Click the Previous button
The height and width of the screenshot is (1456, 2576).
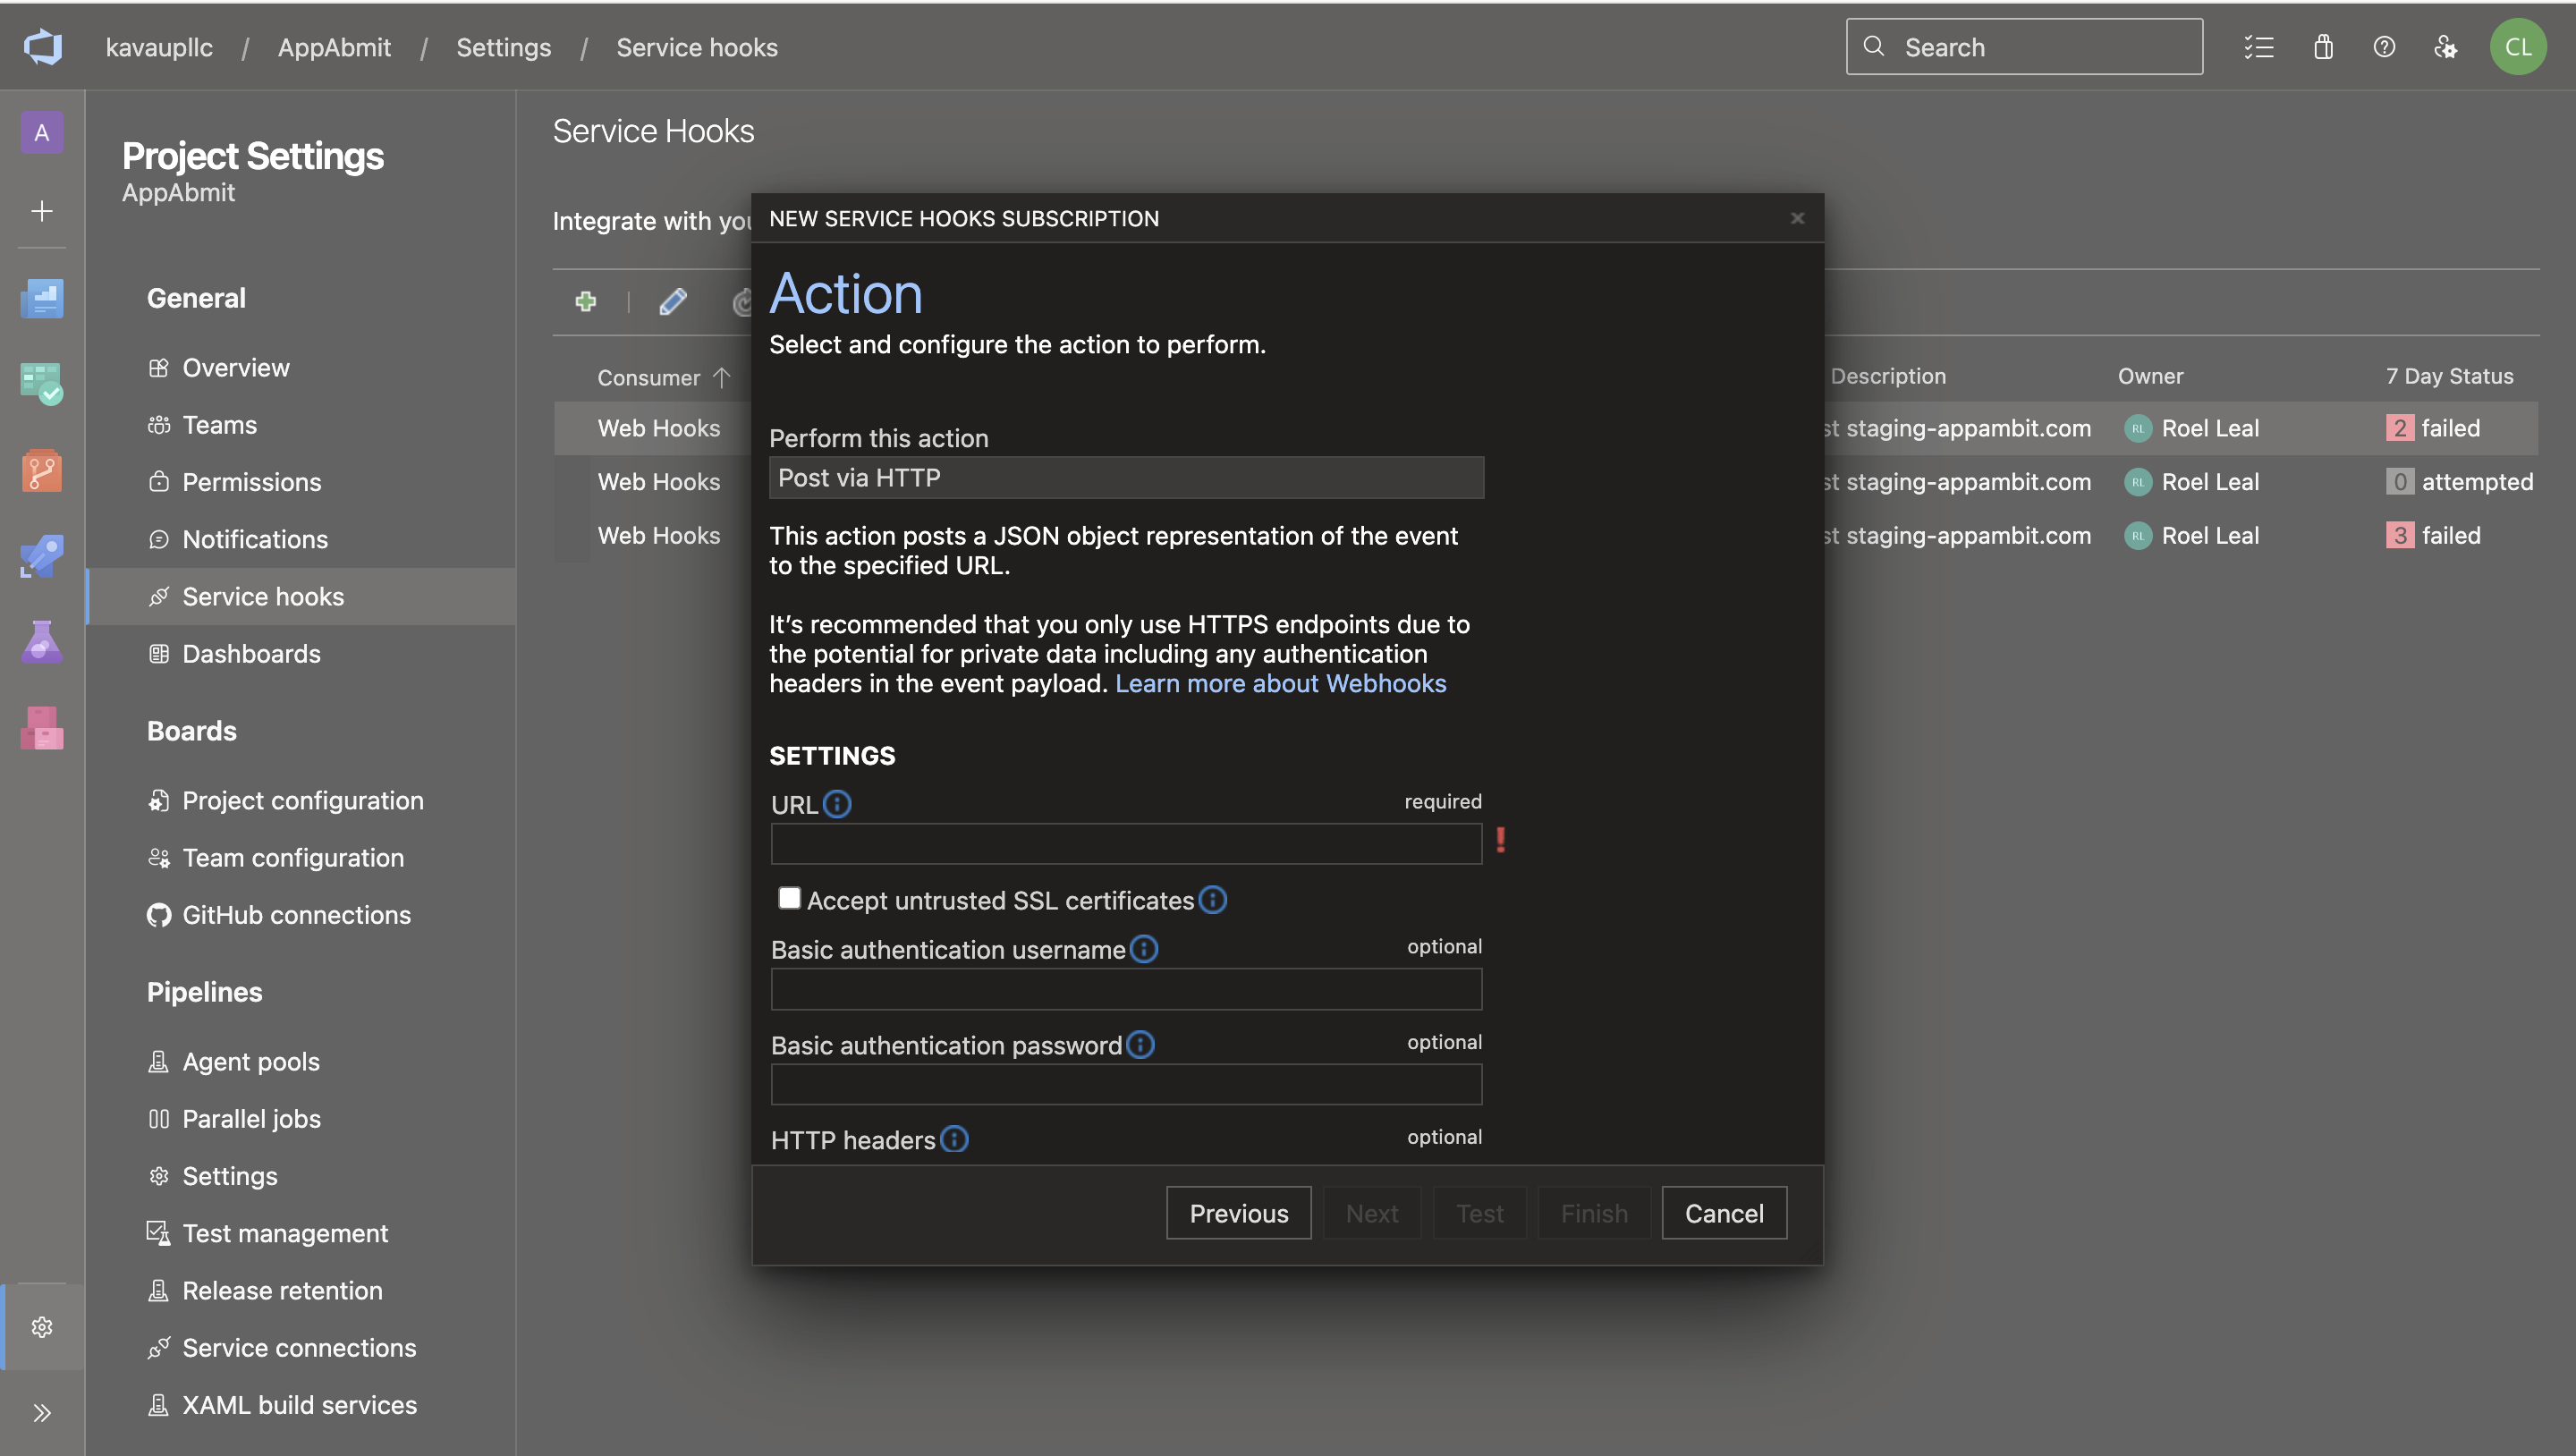coord(1238,1213)
